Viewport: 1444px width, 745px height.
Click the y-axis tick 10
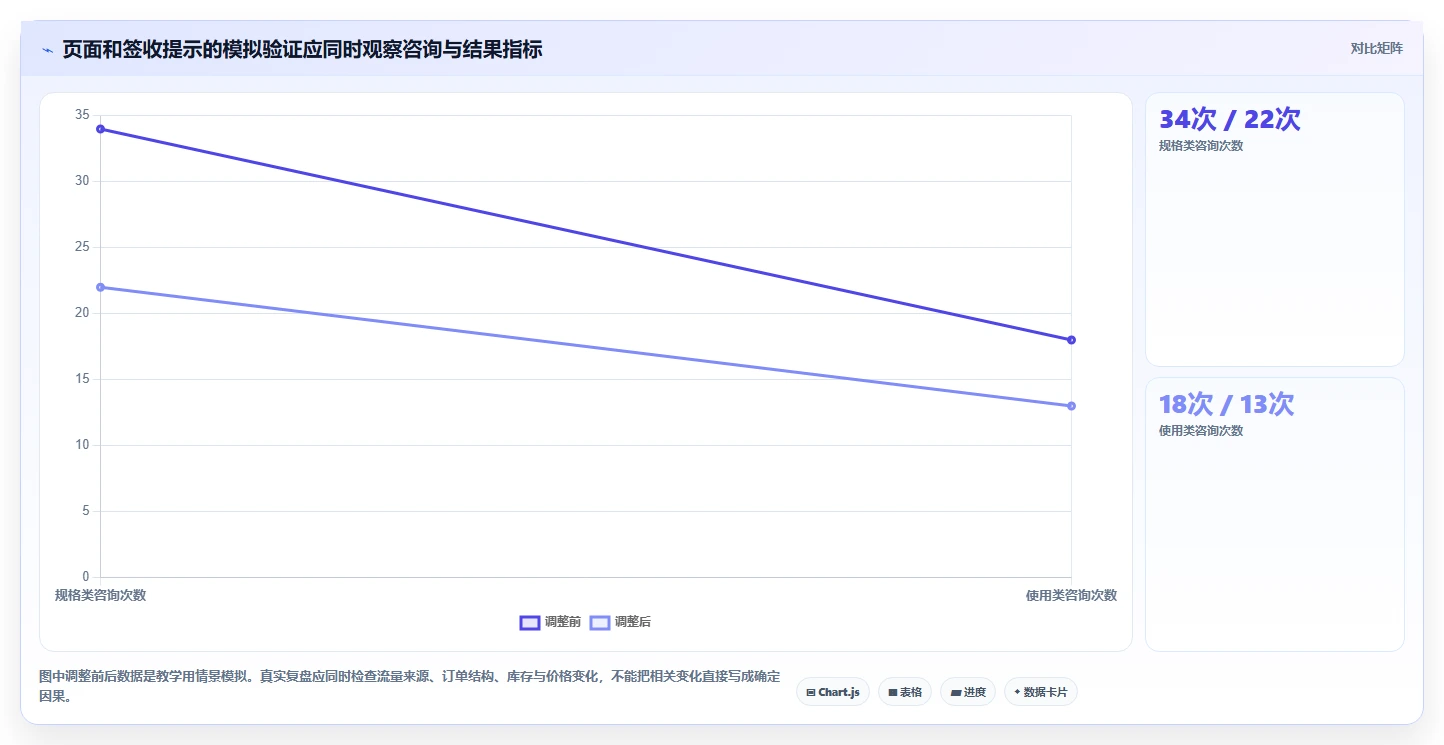[82, 445]
